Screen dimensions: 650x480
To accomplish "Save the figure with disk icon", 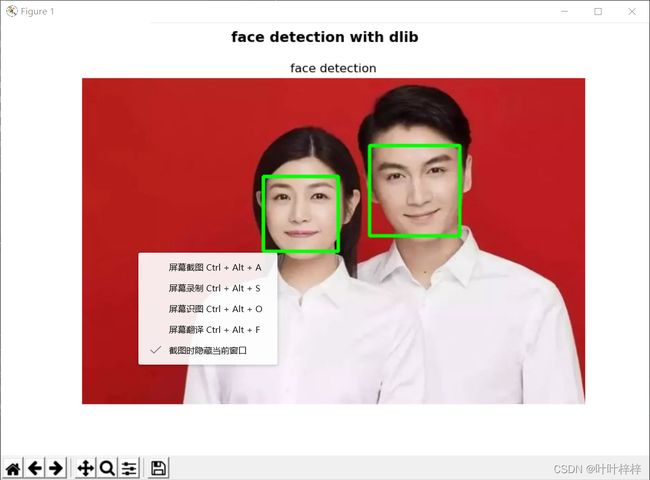I will tap(158, 468).
